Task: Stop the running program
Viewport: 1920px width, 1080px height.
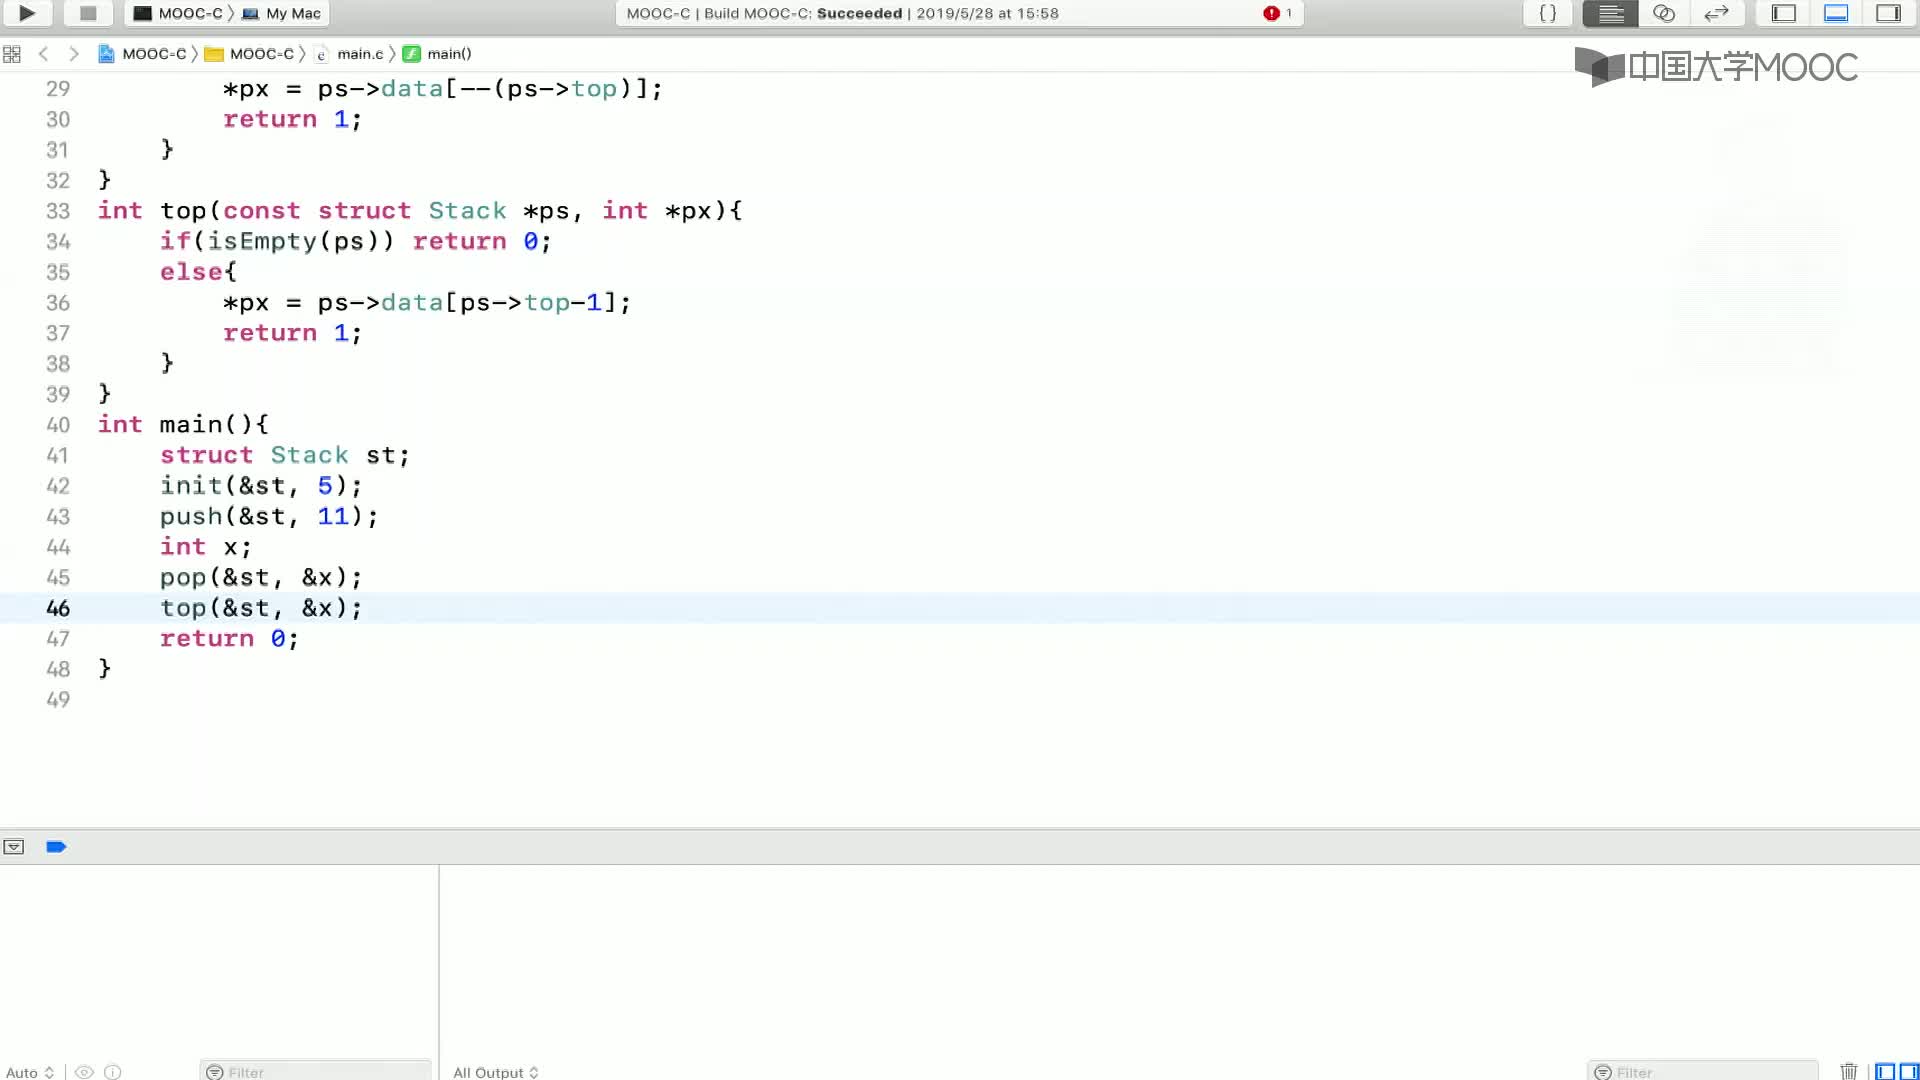Action: point(88,13)
